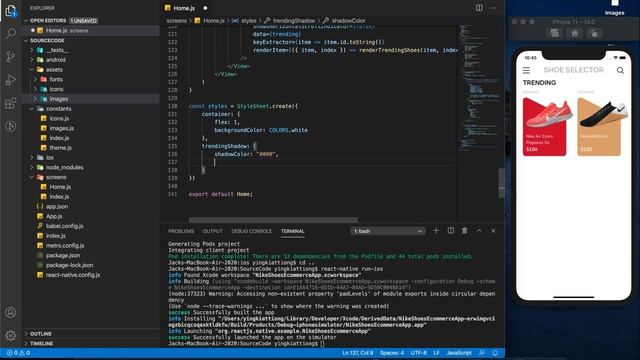Image resolution: width=640 pixels, height=360 pixels.
Task: Expand the Timeline section
Action: point(26,343)
